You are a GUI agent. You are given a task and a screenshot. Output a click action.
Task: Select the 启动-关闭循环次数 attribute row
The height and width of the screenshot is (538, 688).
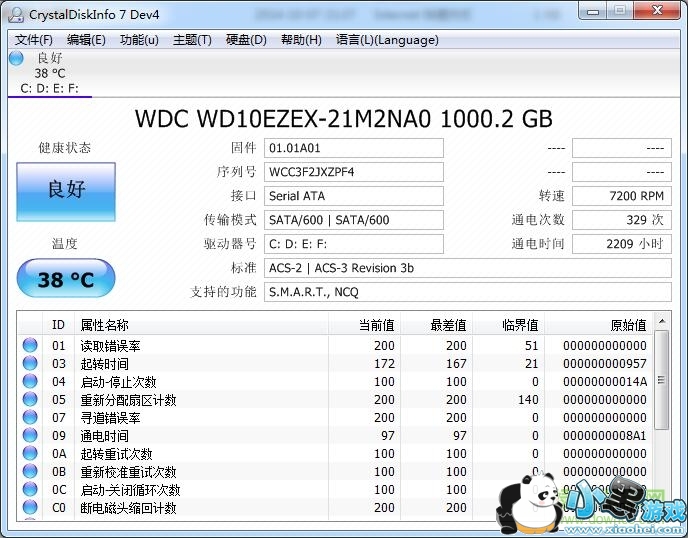[x=335, y=489]
